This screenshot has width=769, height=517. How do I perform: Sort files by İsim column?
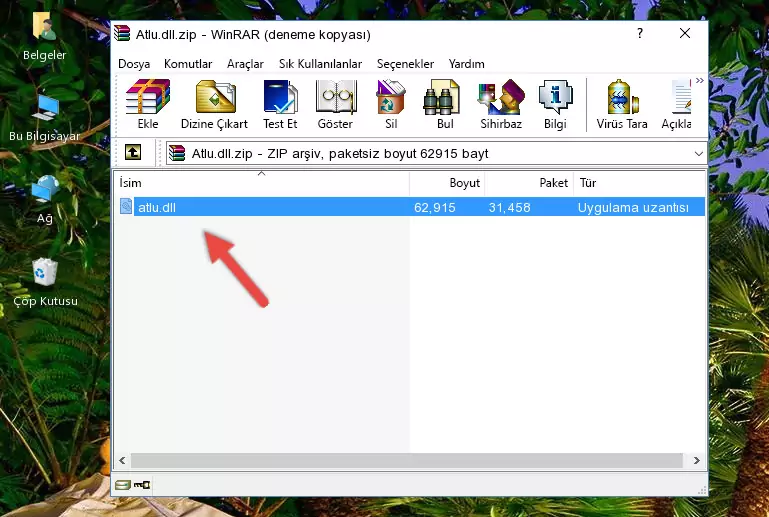coord(262,183)
